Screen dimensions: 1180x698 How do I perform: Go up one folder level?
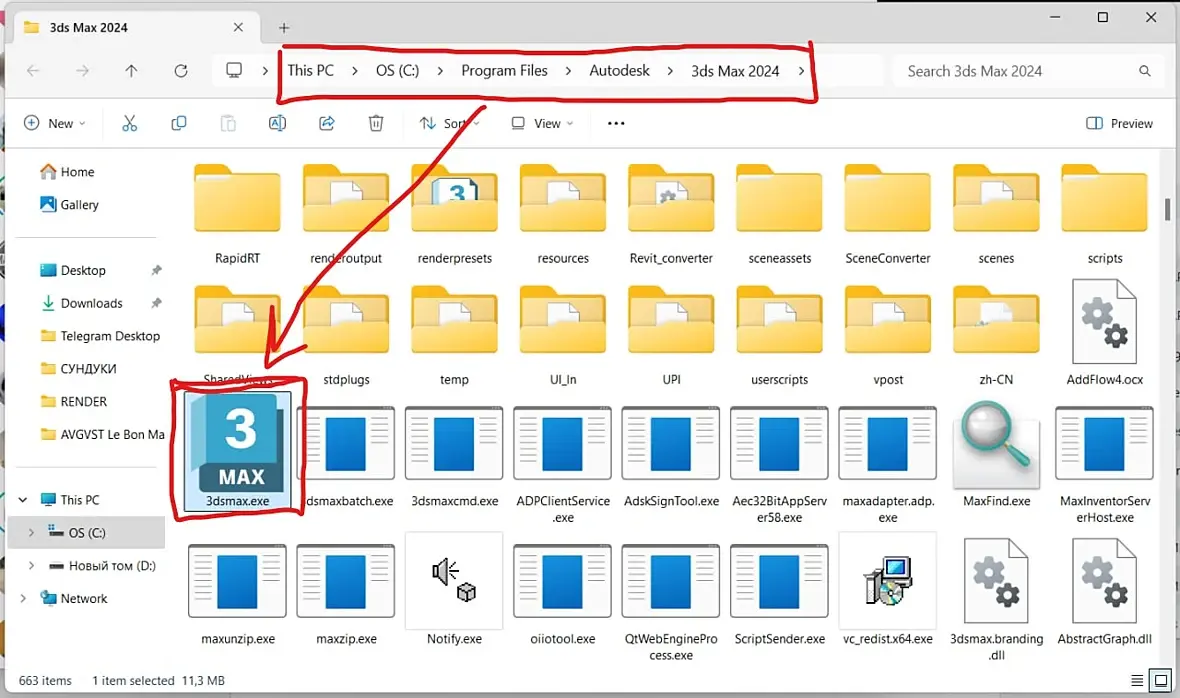tap(131, 71)
